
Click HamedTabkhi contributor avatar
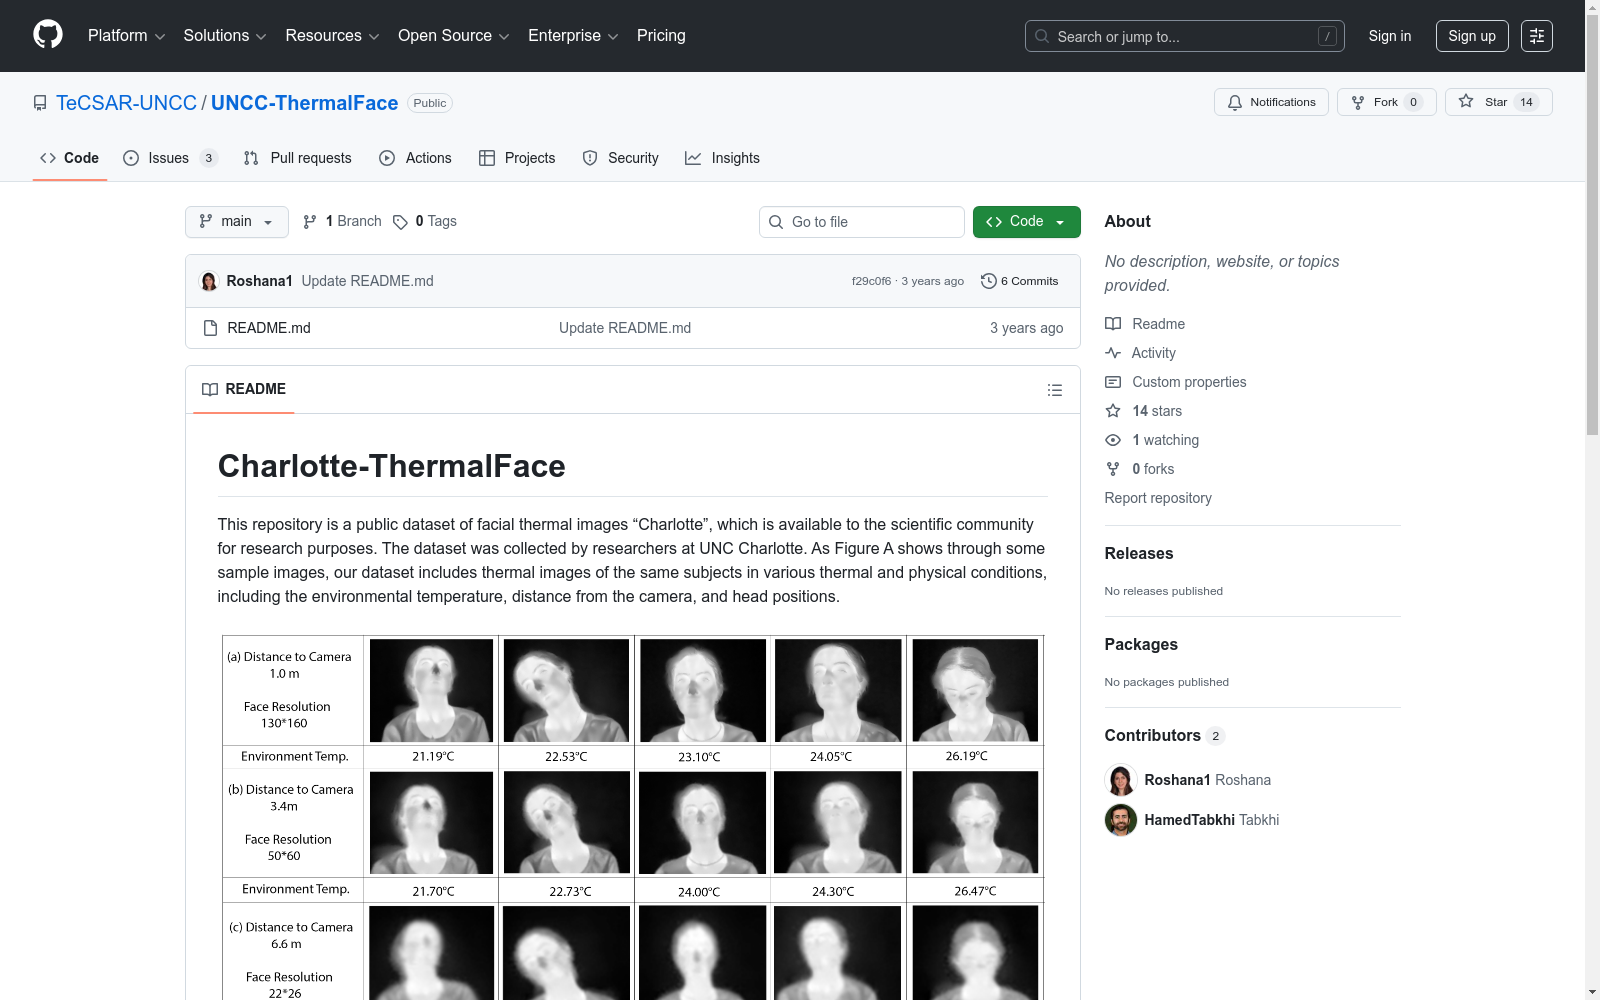coord(1121,820)
